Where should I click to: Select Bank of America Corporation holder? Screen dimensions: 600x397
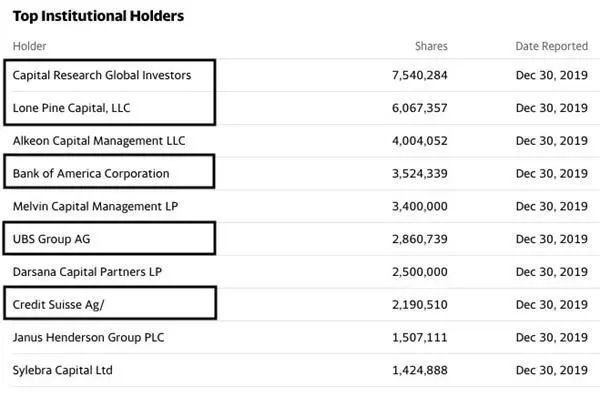click(x=91, y=174)
